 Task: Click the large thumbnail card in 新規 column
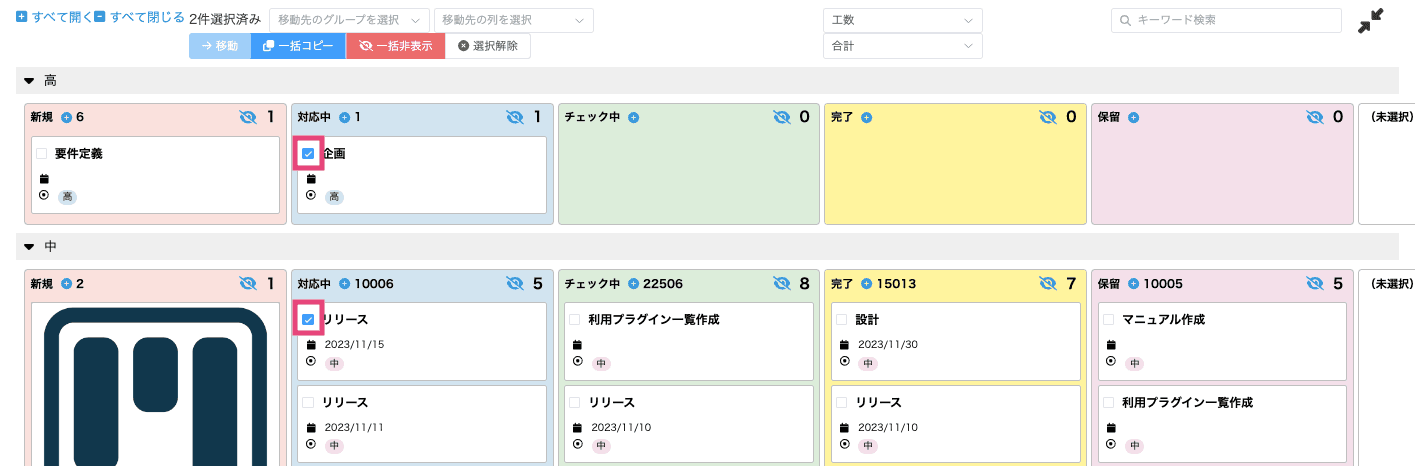[155, 385]
